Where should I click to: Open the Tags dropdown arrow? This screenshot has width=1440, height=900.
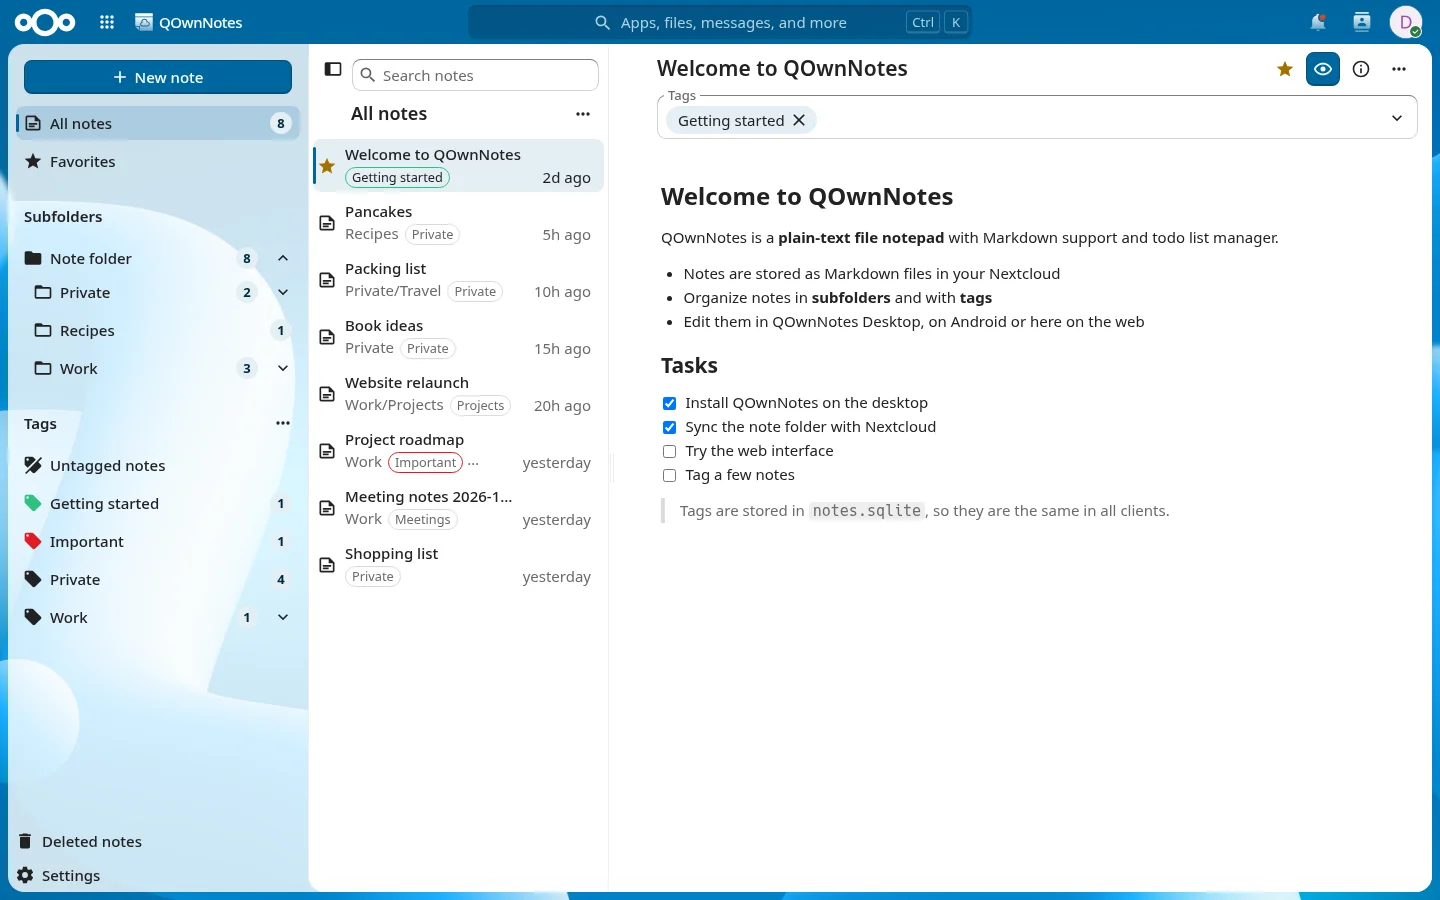(1397, 118)
